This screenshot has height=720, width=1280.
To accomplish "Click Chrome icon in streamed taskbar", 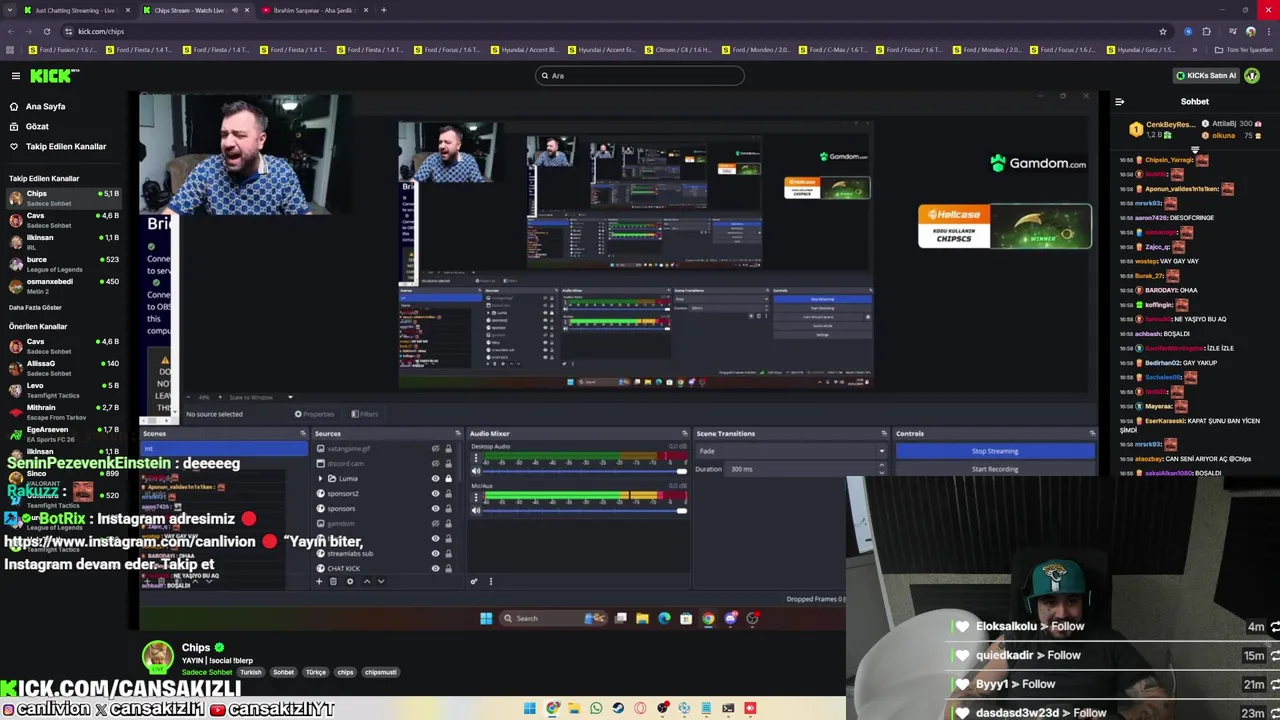I will (x=708, y=619).
